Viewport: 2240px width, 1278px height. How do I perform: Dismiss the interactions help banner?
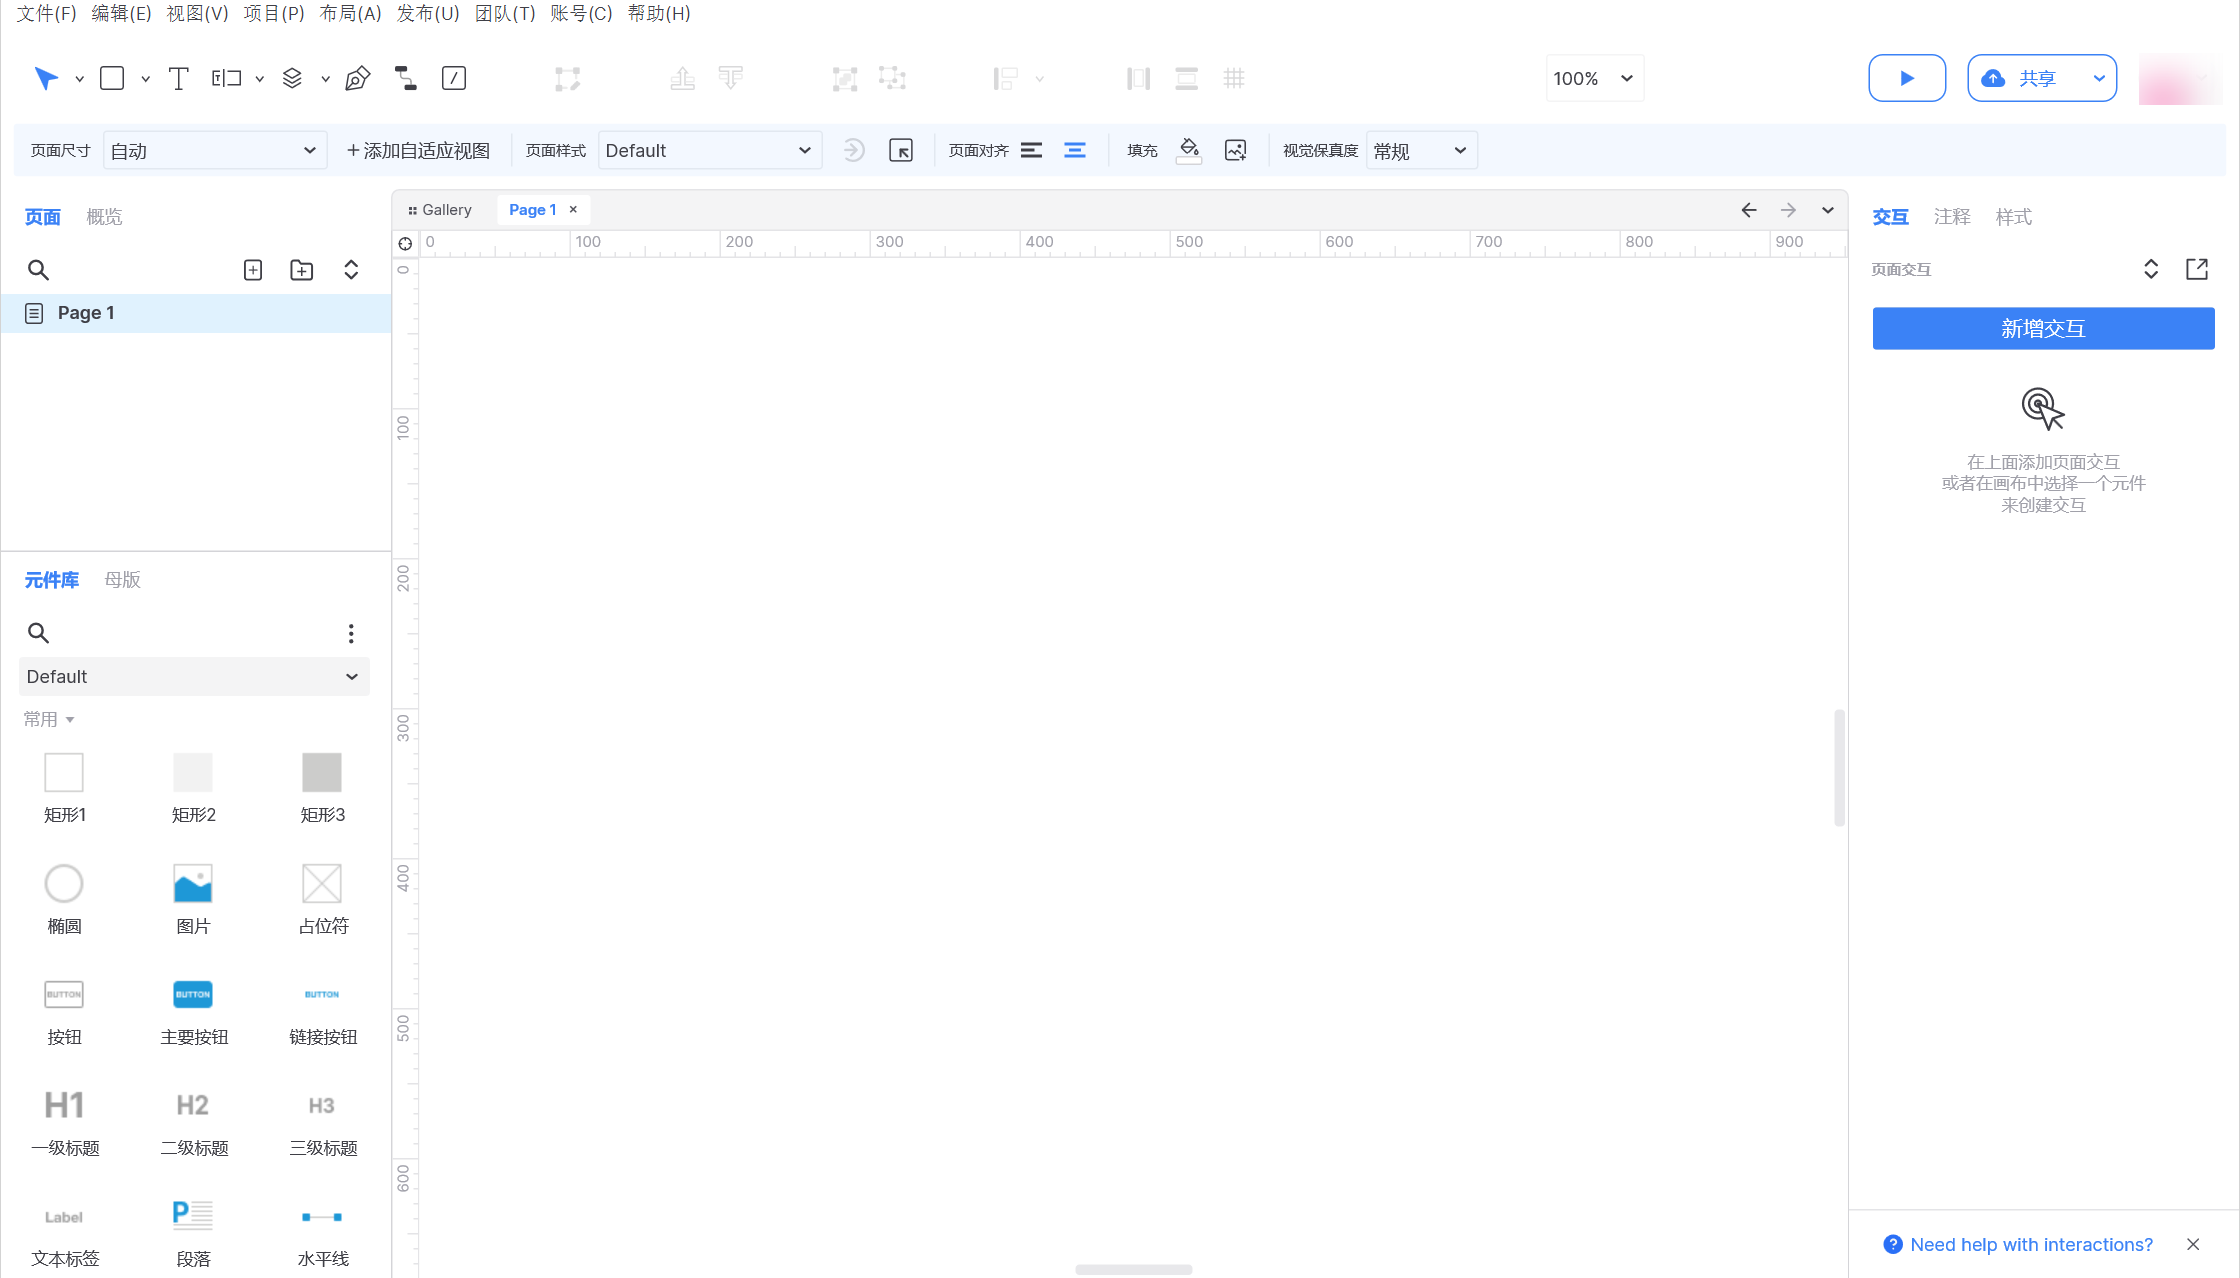coord(2193,1245)
